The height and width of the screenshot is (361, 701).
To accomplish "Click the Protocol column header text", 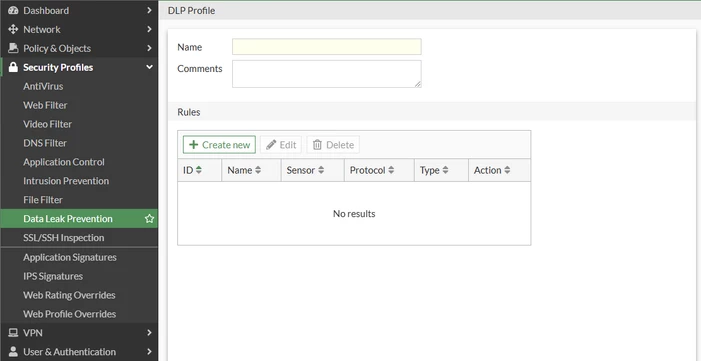I will pyautogui.click(x=367, y=170).
